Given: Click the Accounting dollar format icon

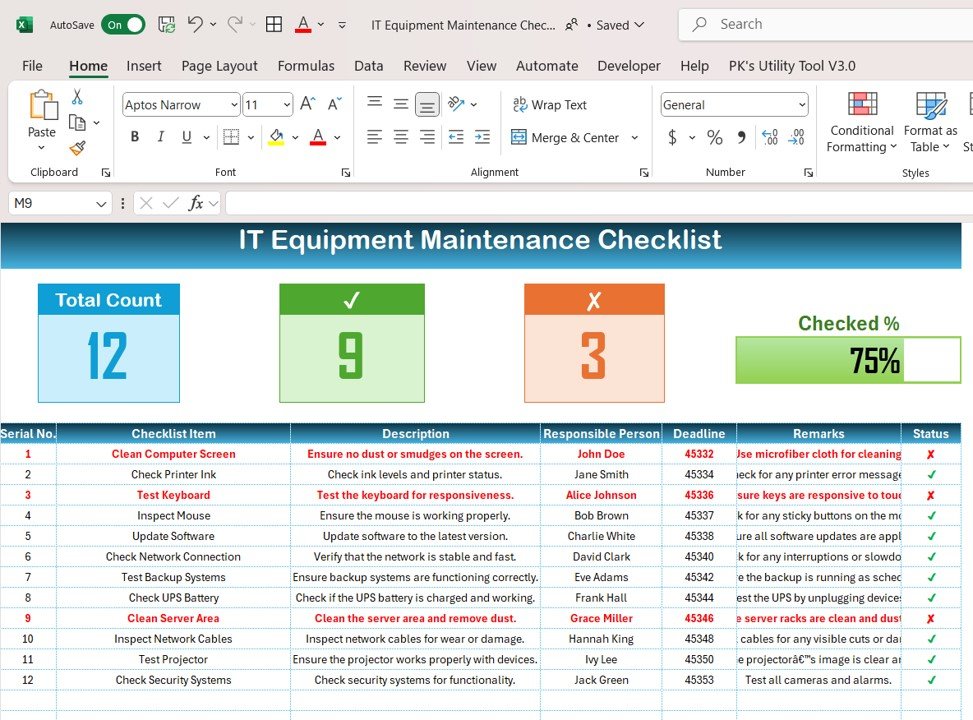Looking at the screenshot, I should pyautogui.click(x=672, y=137).
